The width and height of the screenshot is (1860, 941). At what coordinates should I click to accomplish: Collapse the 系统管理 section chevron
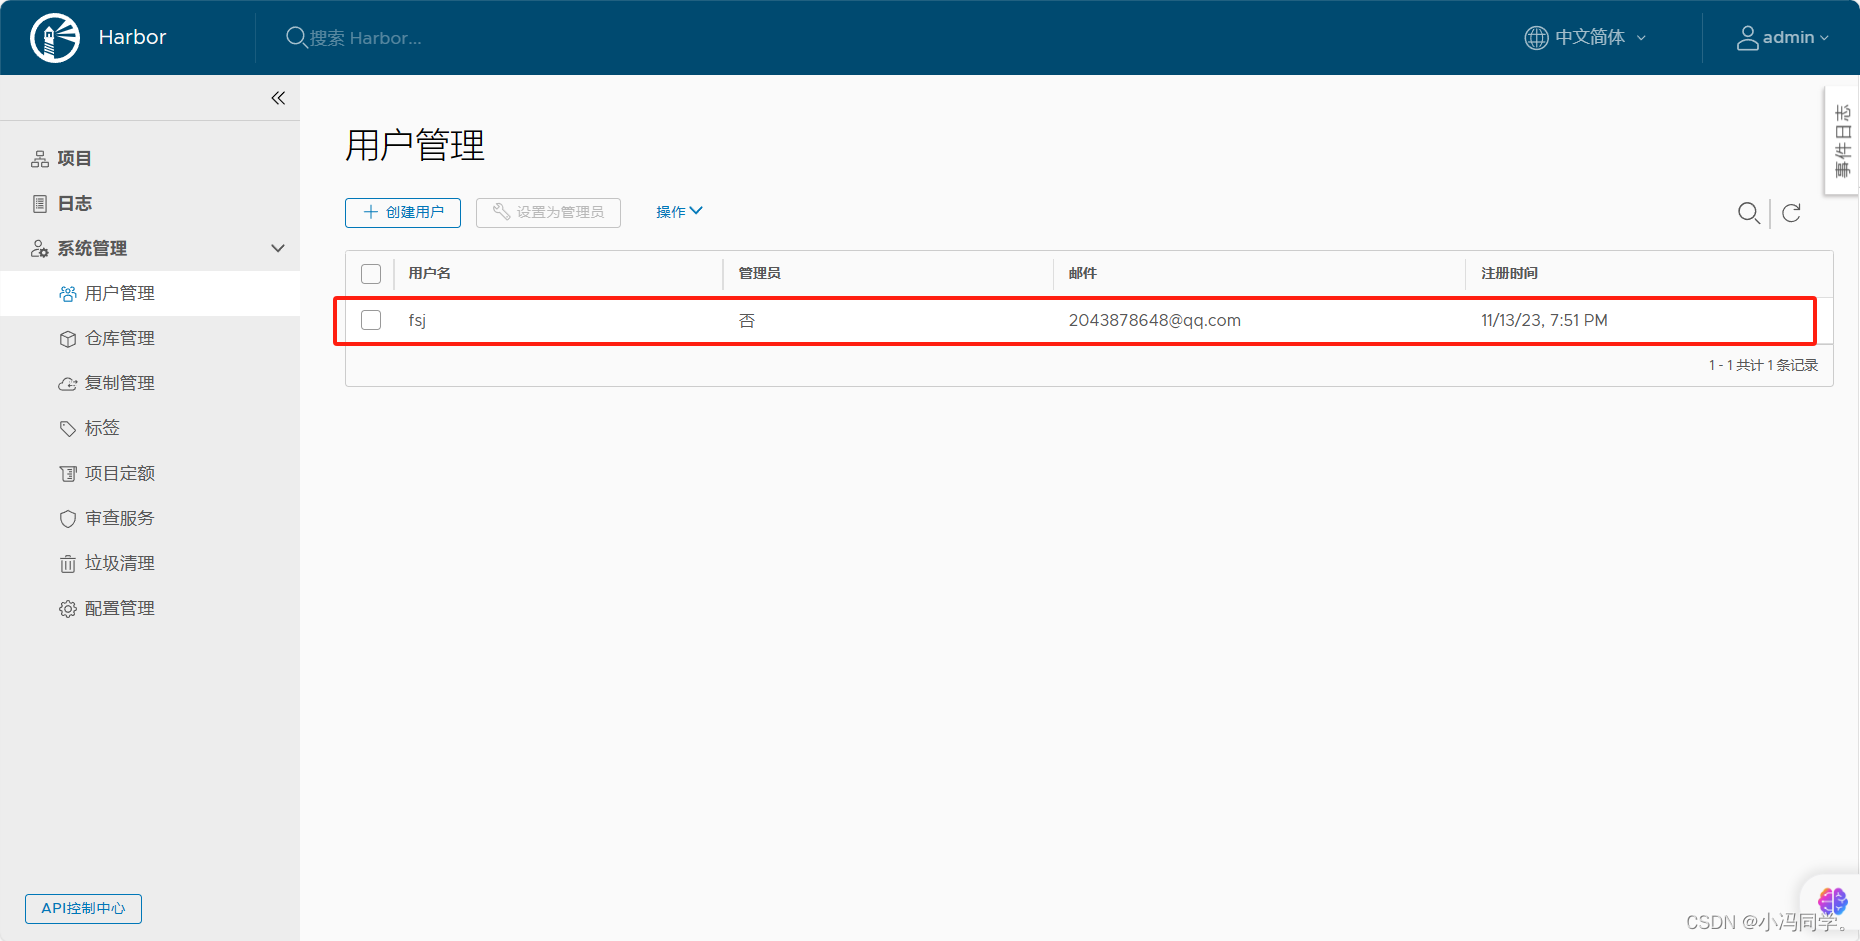point(278,249)
